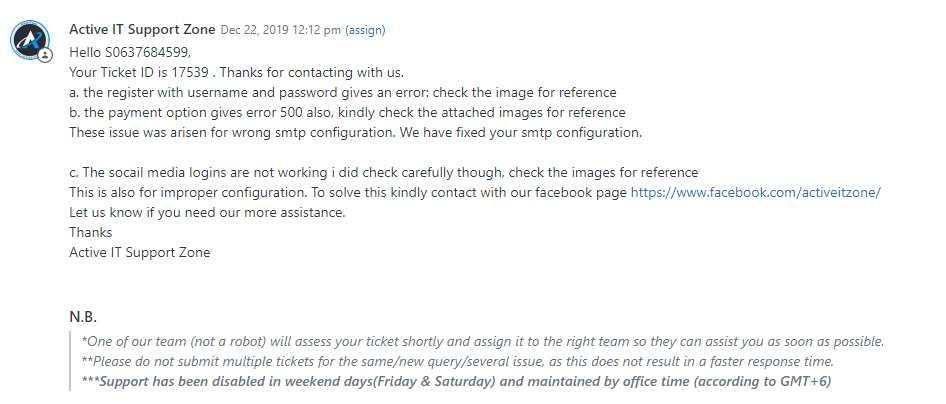Click the 'Your Ticket ID is 17539' line
Viewport: 946px width, 404px height.
point(236,72)
